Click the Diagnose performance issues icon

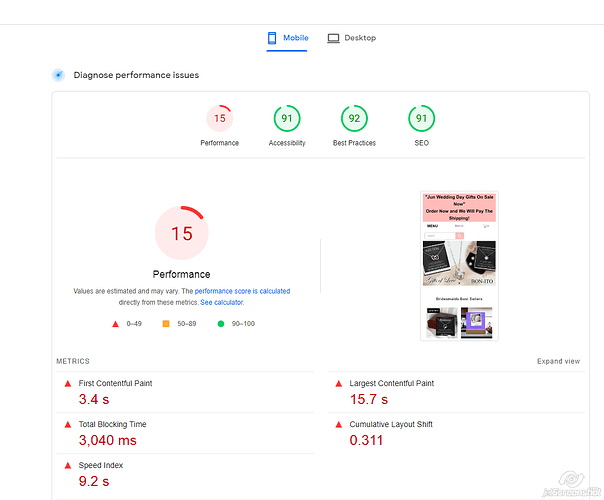(x=58, y=75)
